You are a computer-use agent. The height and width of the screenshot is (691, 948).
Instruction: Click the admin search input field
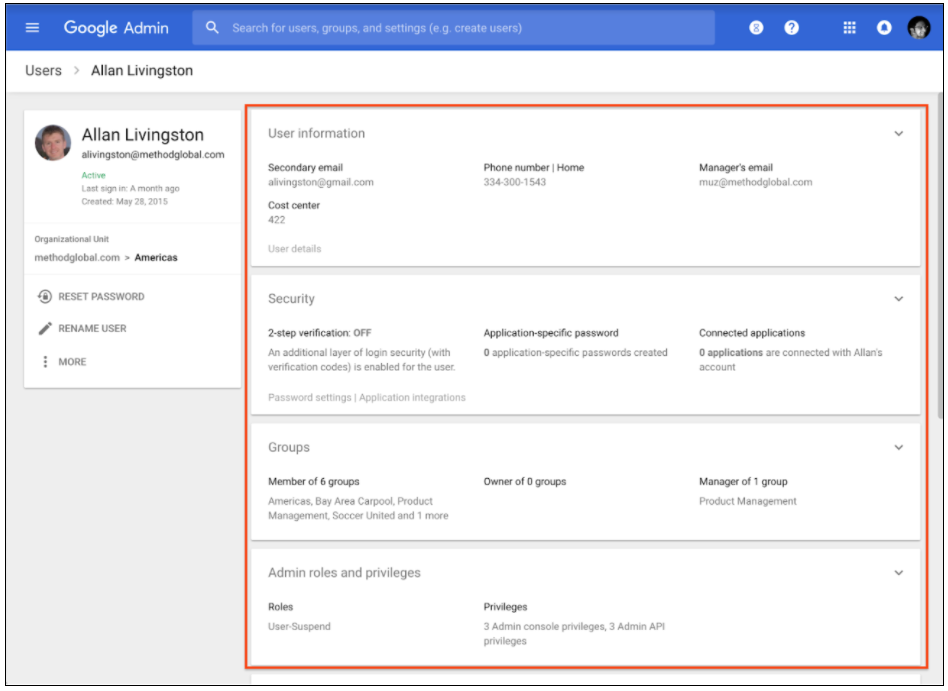tap(460, 28)
